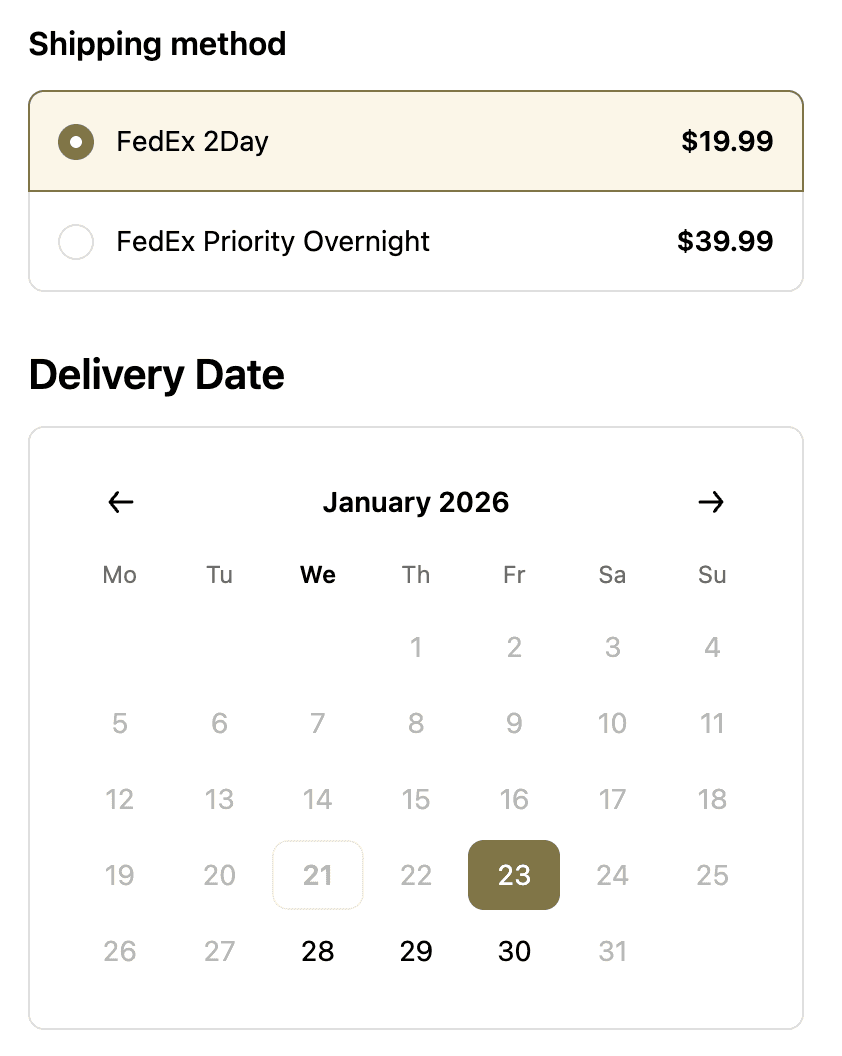Click the $19.99 price label

pos(727,142)
